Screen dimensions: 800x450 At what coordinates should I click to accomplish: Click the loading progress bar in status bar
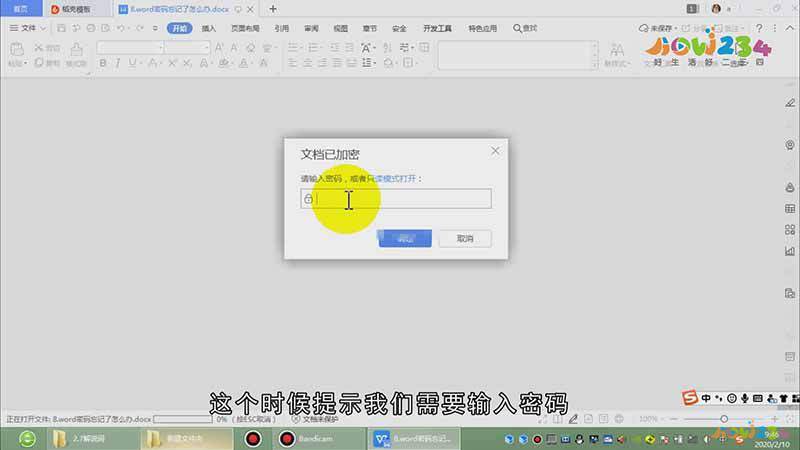pos(183,419)
